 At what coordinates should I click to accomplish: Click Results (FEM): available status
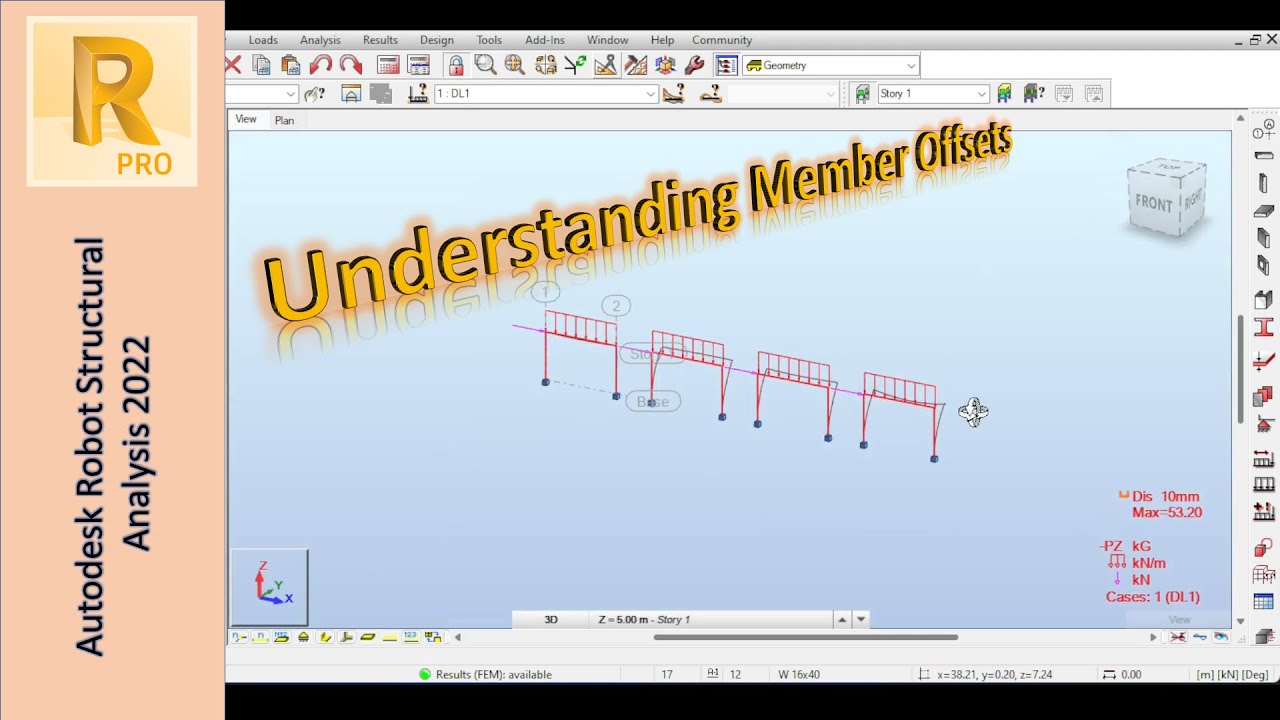(486, 674)
